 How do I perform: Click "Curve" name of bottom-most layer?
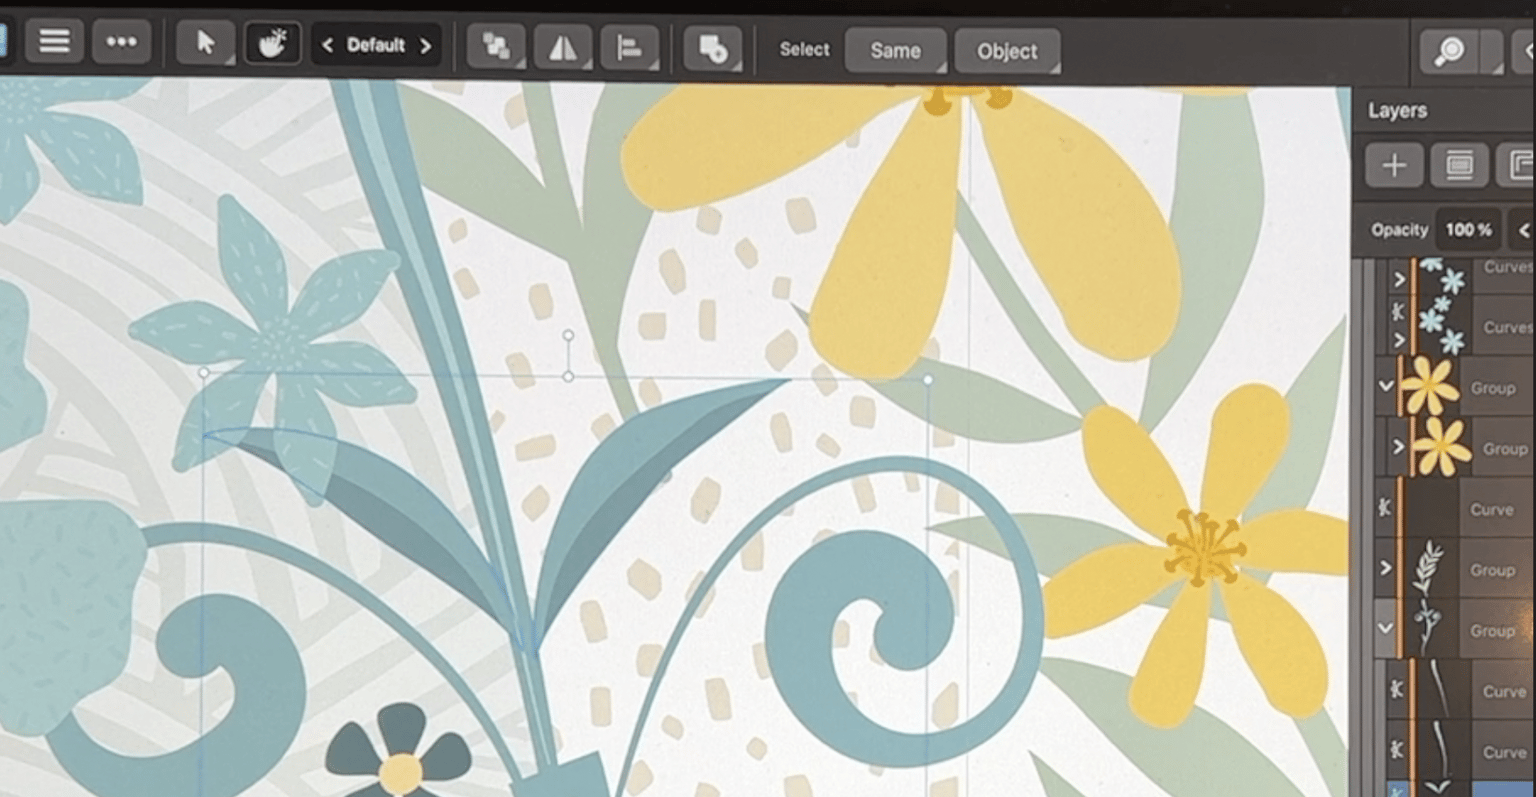(x=1505, y=752)
